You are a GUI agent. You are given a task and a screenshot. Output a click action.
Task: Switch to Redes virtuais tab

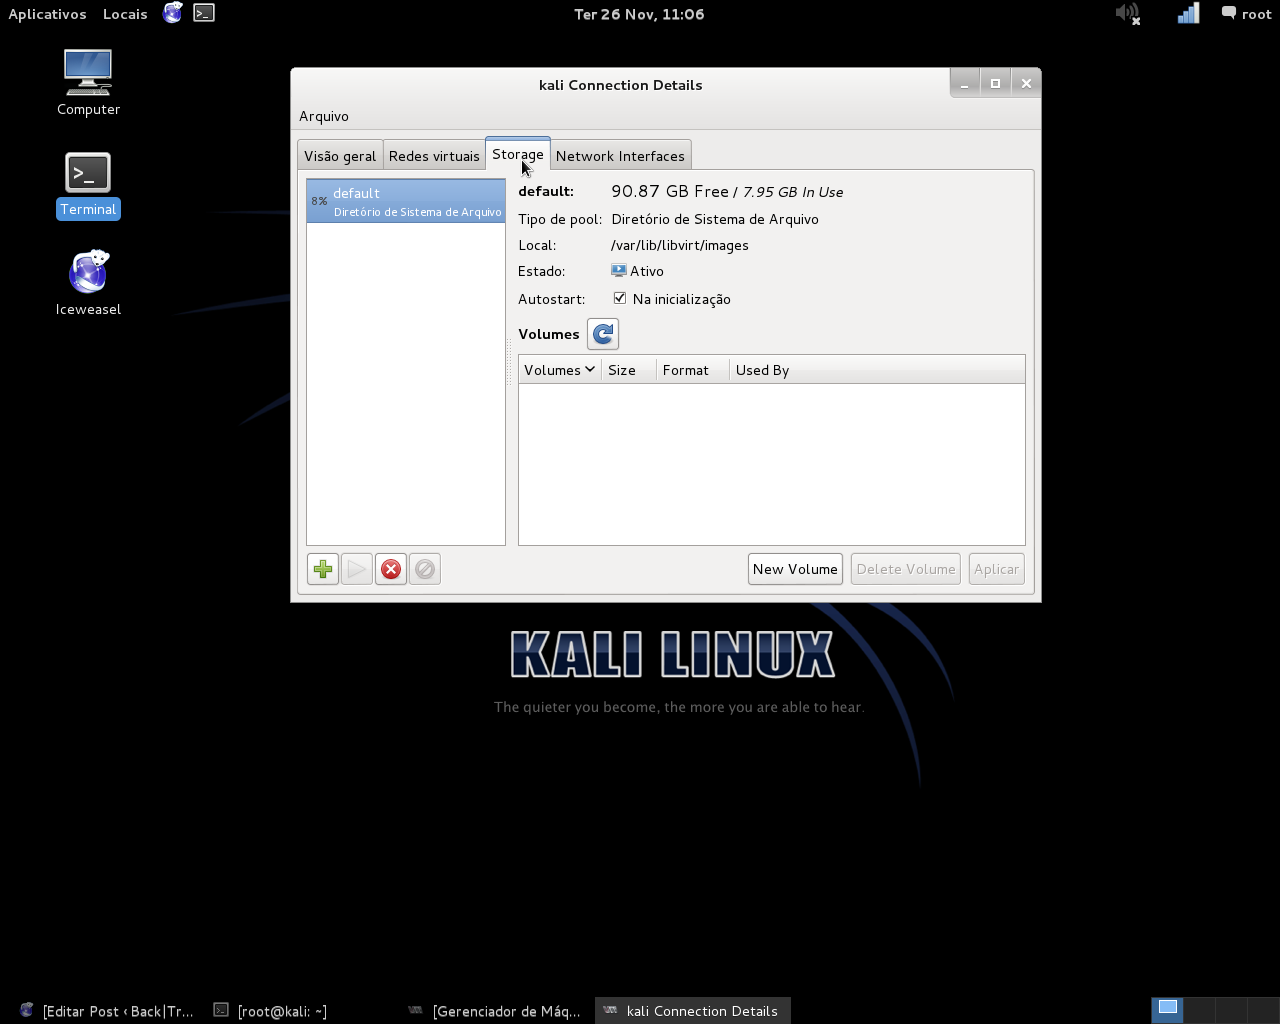[x=434, y=156]
